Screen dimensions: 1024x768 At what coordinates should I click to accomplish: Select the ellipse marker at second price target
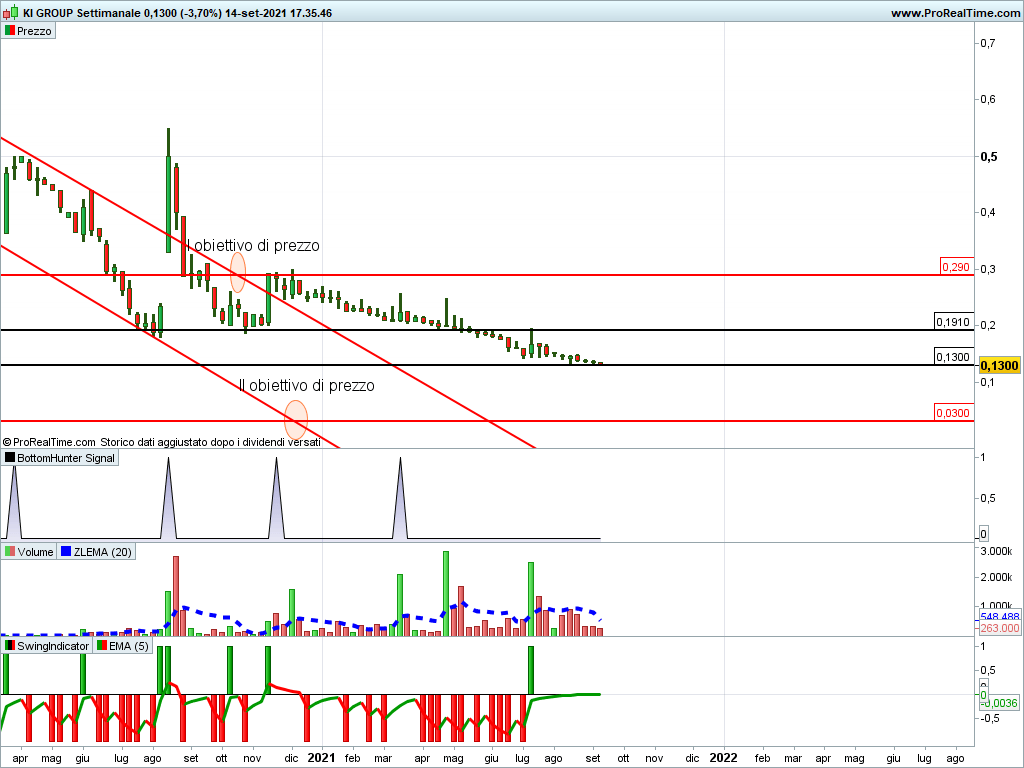point(296,419)
